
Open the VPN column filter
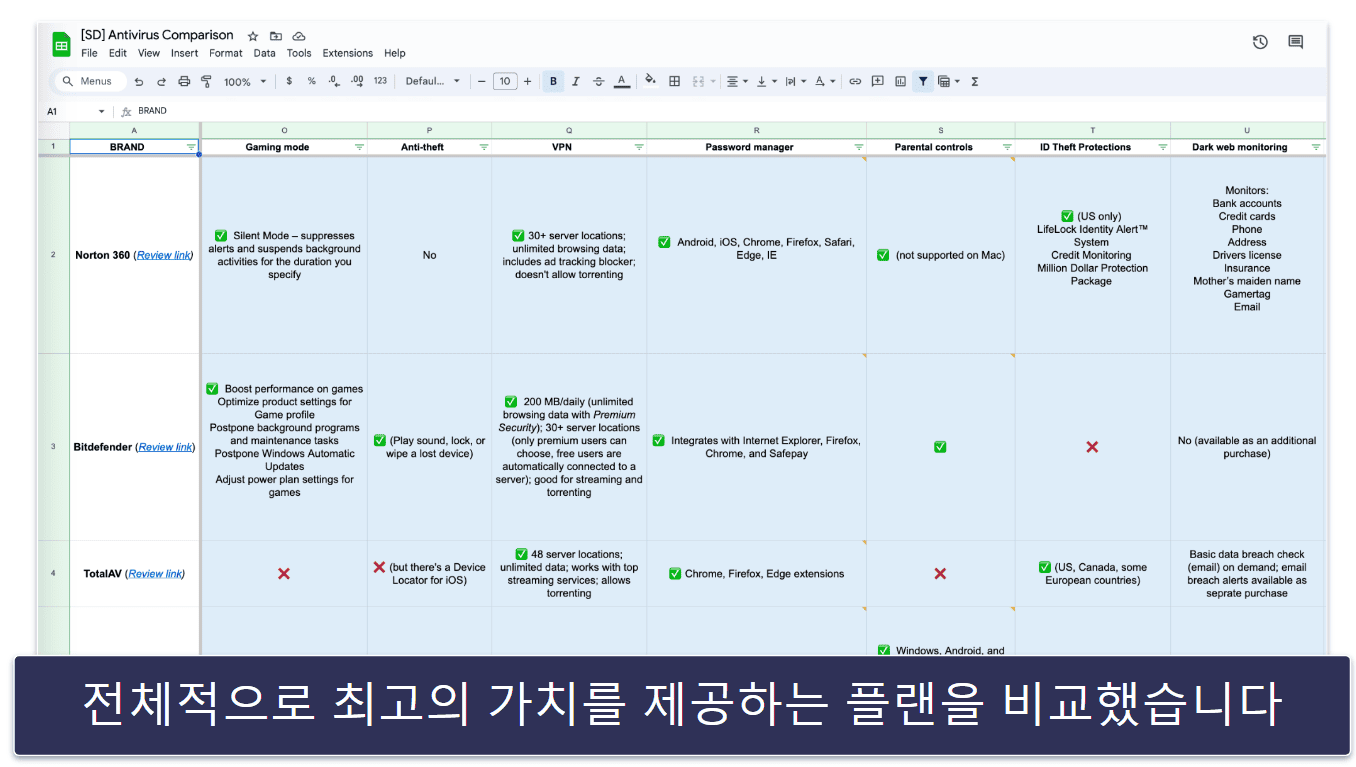coord(638,147)
